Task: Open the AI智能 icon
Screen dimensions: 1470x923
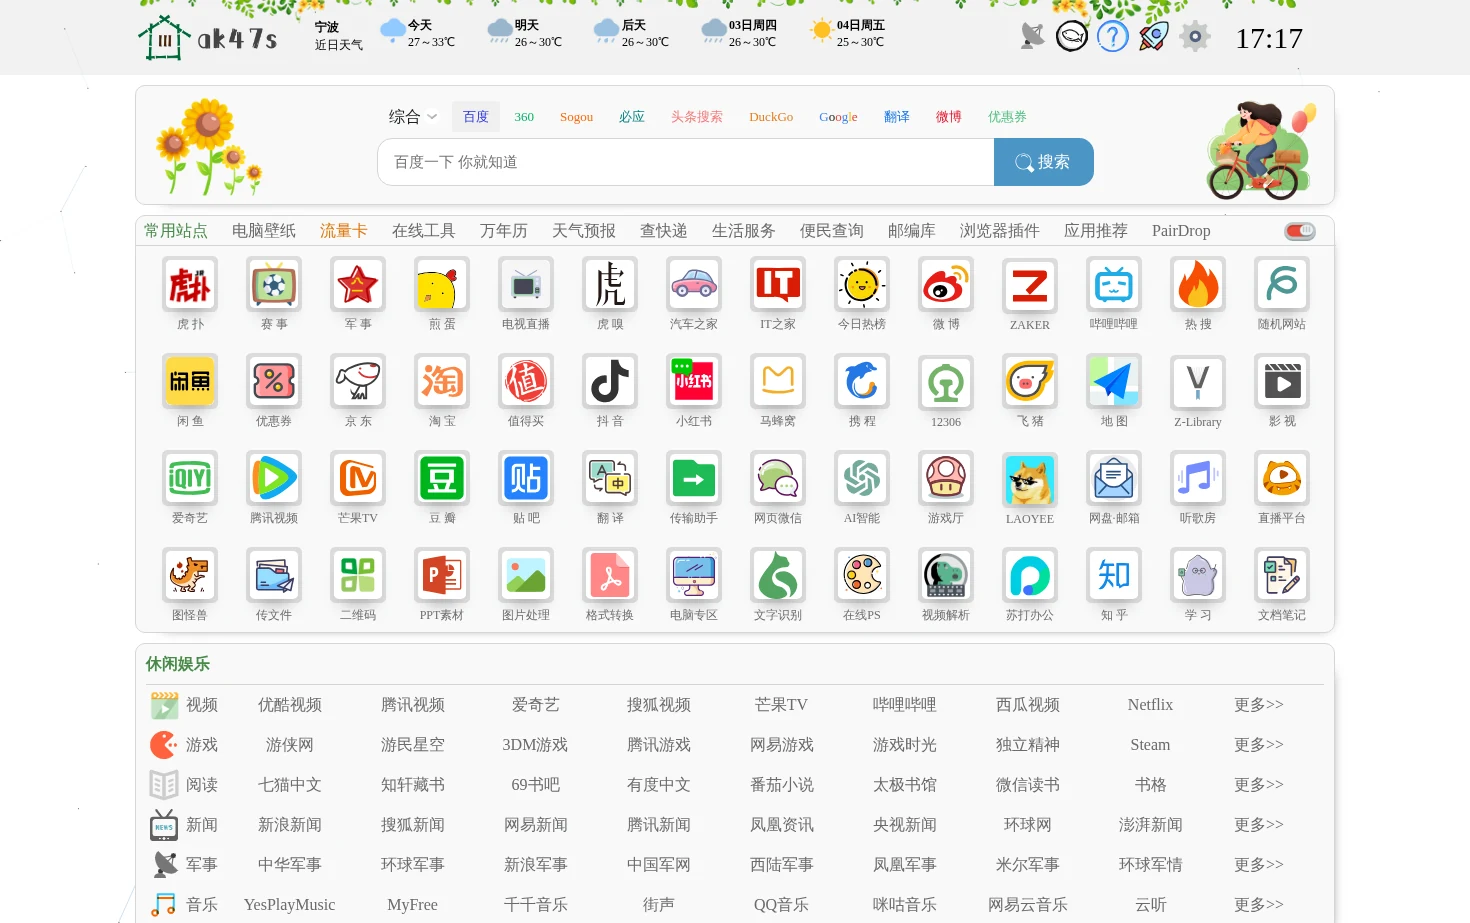Action: click(x=862, y=479)
